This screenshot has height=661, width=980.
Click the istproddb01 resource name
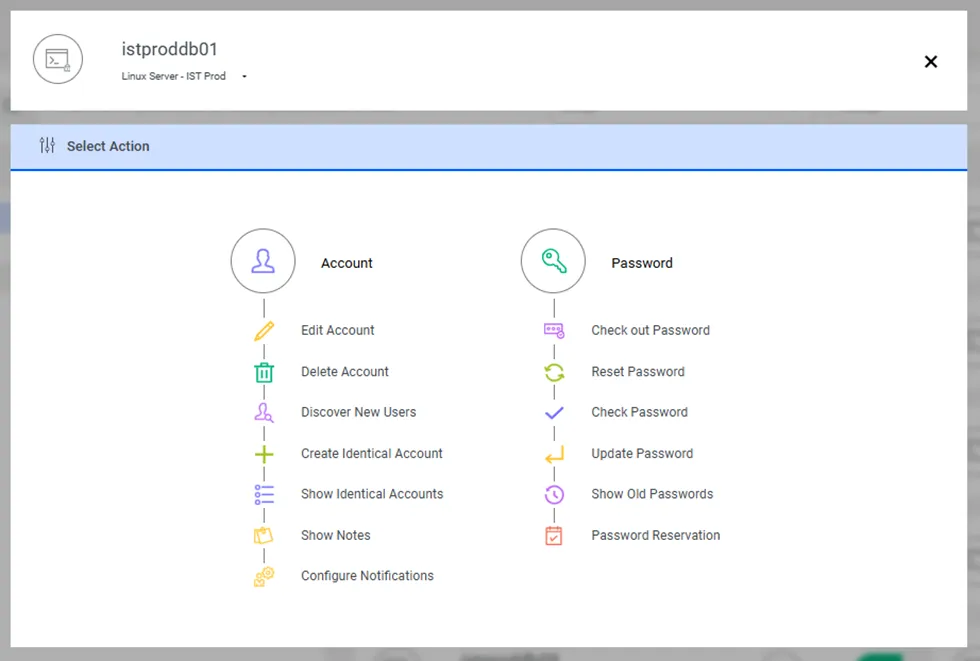pyautogui.click(x=169, y=49)
